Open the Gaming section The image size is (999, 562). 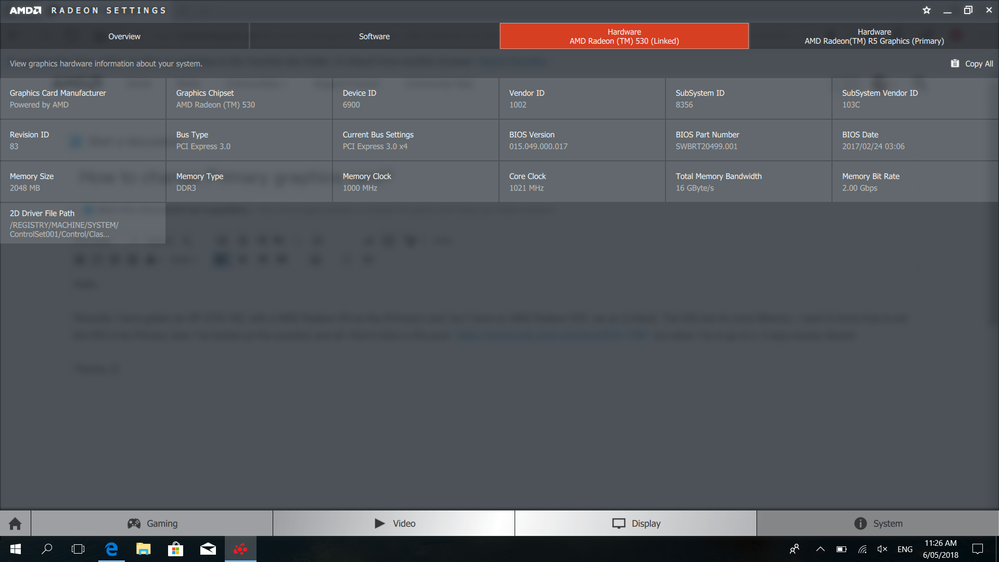point(152,523)
